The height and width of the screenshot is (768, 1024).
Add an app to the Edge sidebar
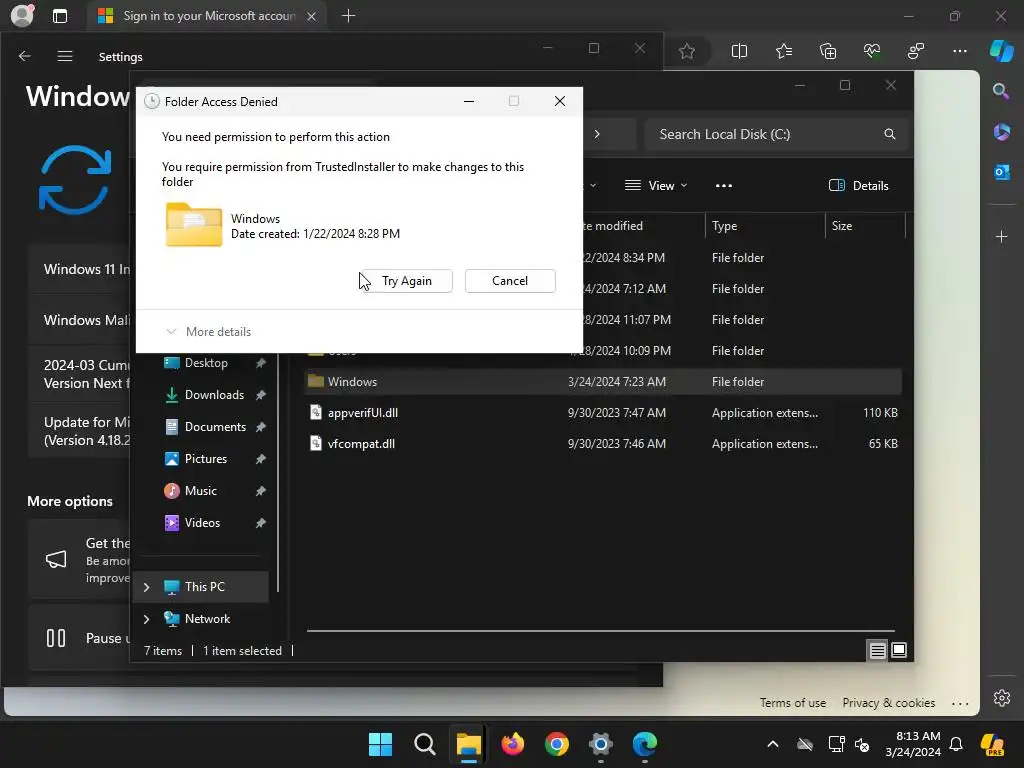pyautogui.click(x=1001, y=236)
